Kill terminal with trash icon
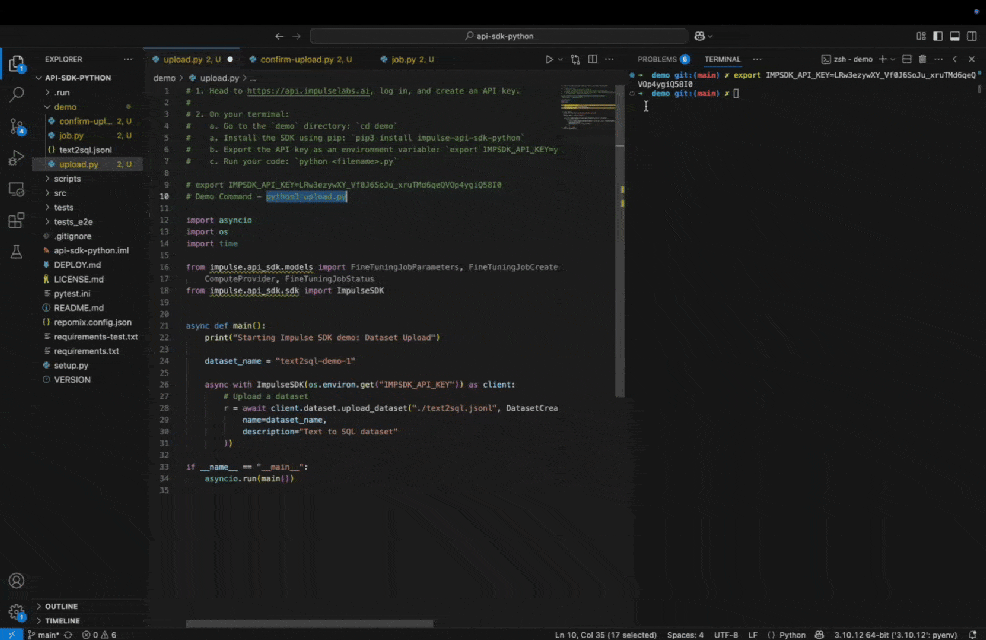Viewport: 986px width, 640px height. pyautogui.click(x=922, y=59)
